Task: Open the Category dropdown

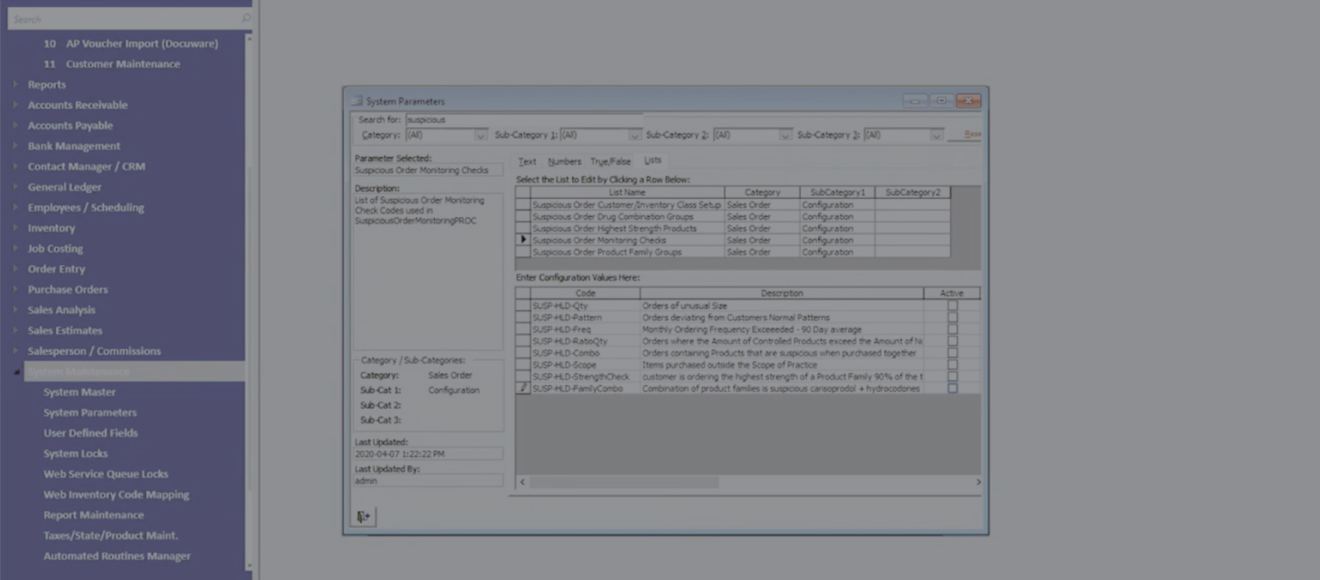Action: pyautogui.click(x=480, y=135)
